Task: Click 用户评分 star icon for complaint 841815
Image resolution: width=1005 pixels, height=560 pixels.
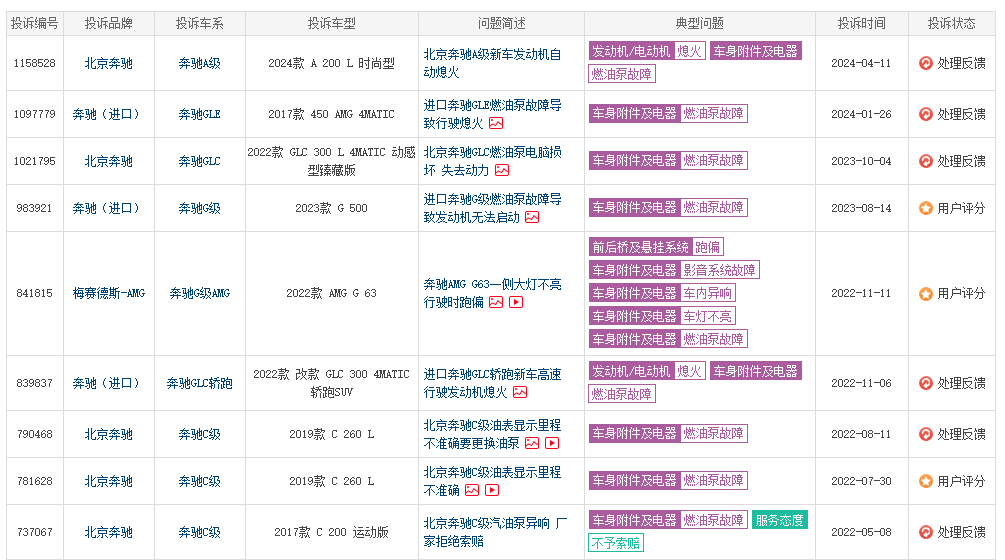Action: tap(926, 293)
